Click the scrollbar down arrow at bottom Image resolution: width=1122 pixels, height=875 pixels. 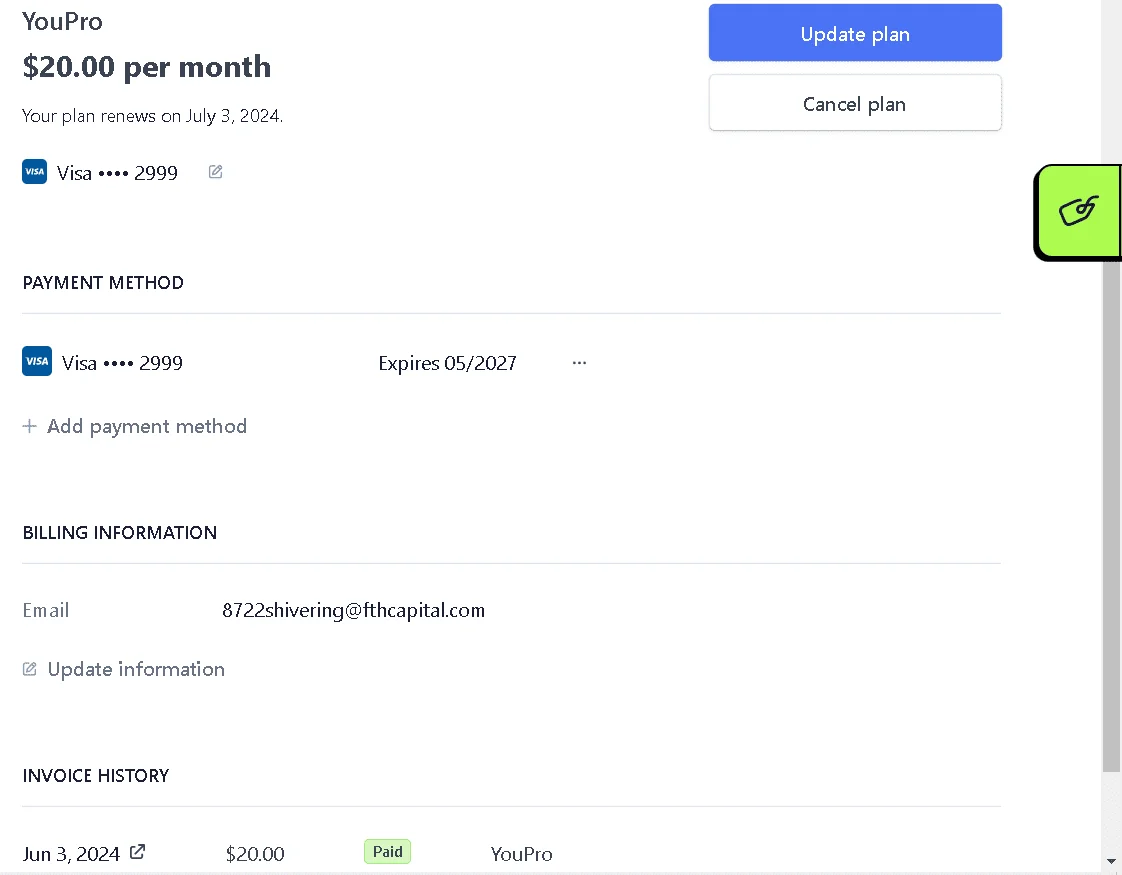coord(1111,861)
